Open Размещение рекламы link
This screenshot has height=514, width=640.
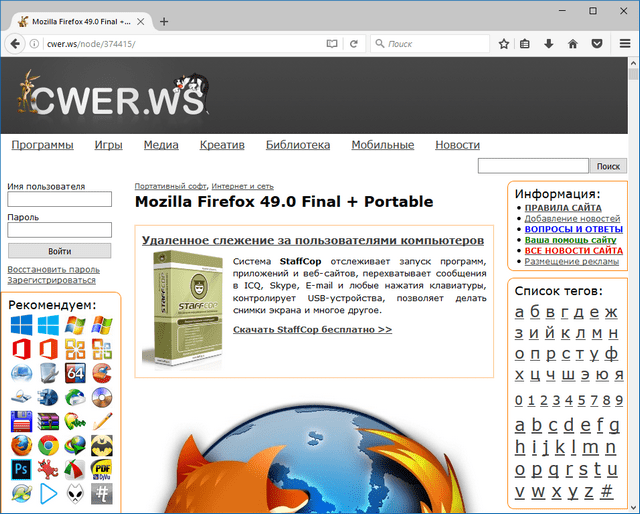[x=571, y=261]
